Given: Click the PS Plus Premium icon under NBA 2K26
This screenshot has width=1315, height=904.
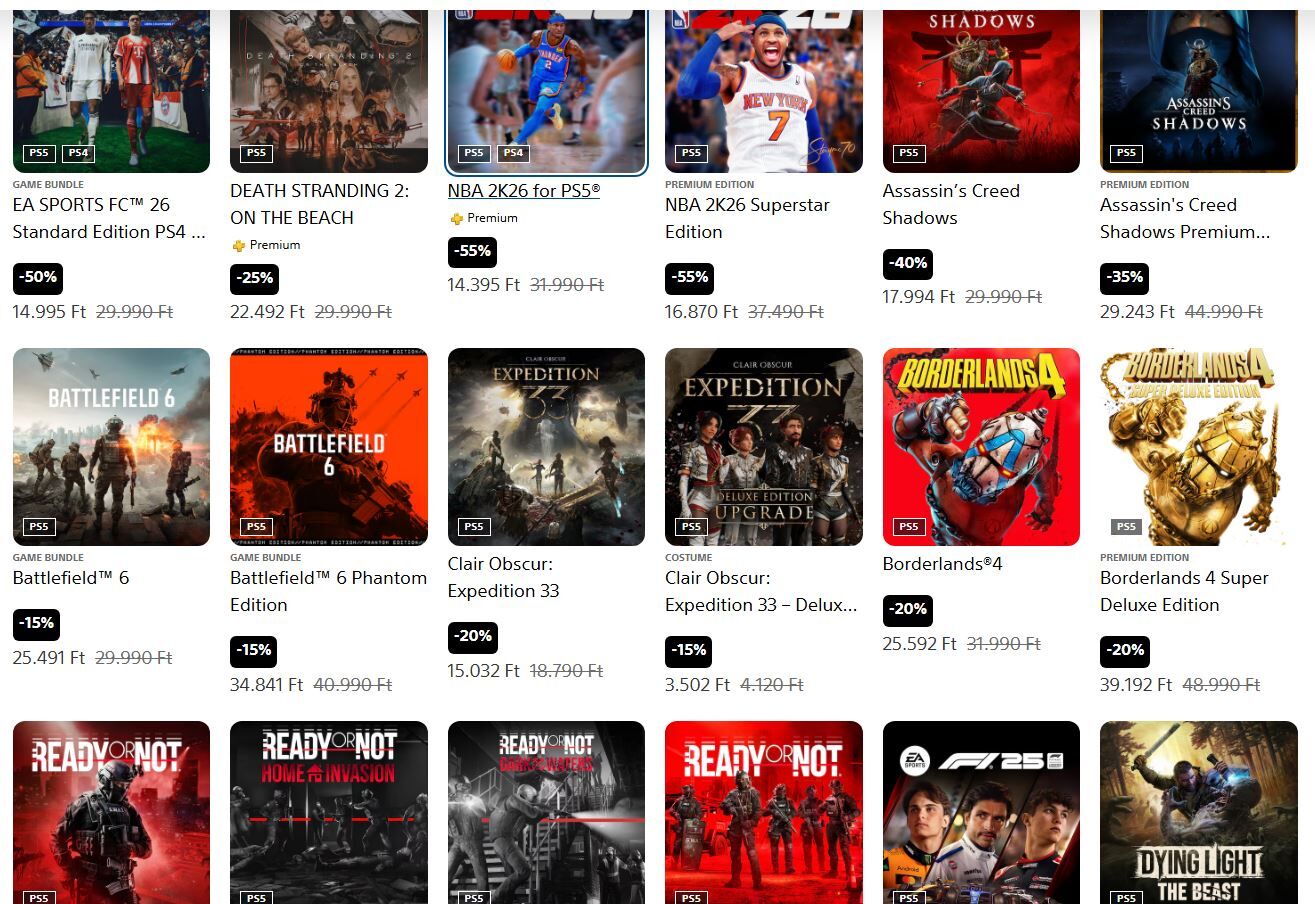Looking at the screenshot, I should point(456,218).
